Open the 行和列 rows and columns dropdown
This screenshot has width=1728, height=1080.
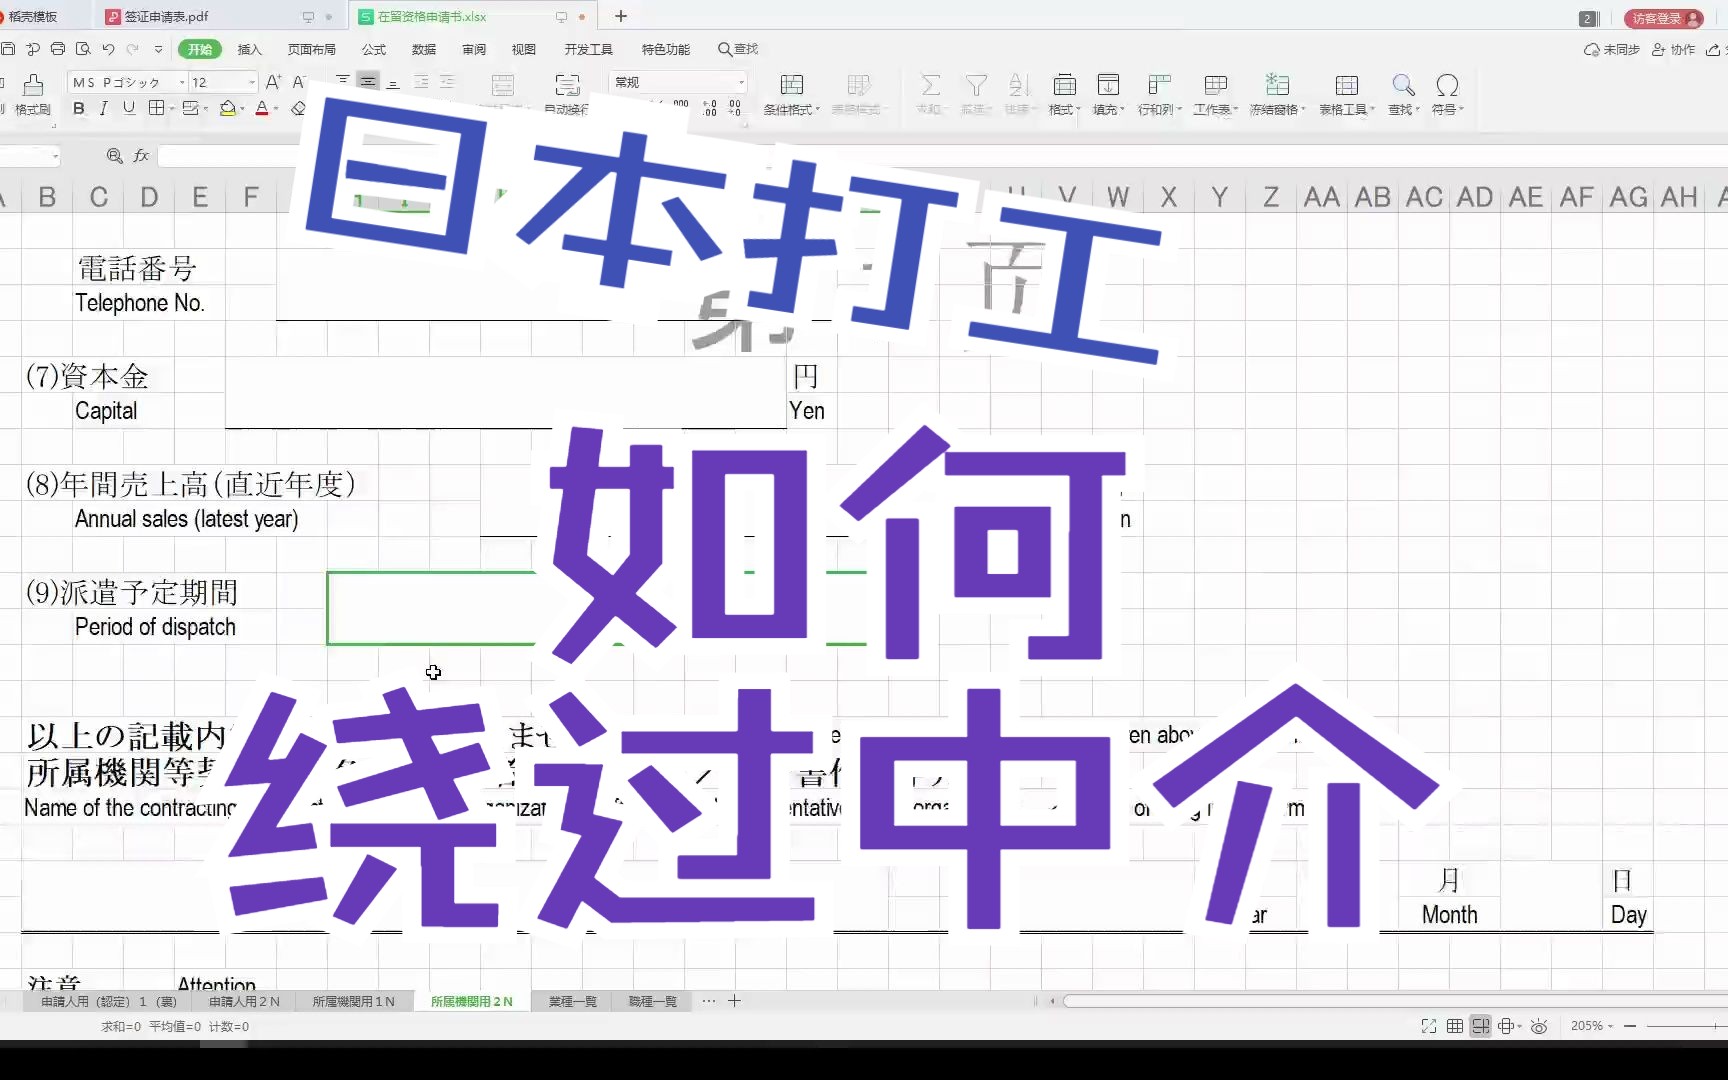point(1159,95)
